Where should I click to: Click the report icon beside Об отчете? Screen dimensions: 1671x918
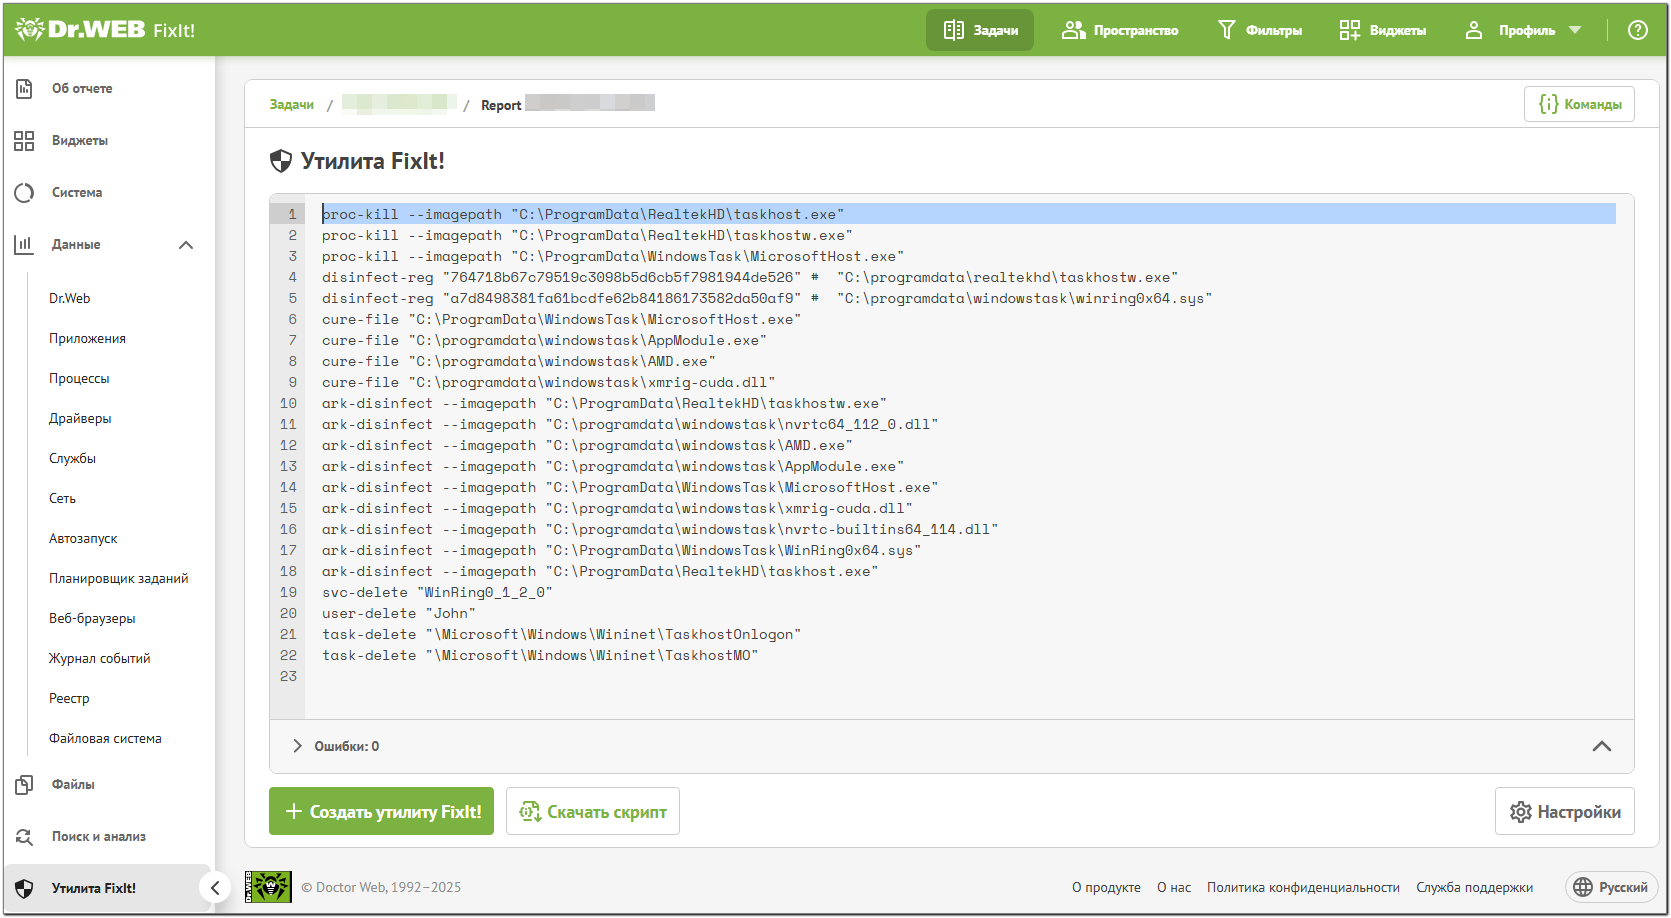pos(24,89)
